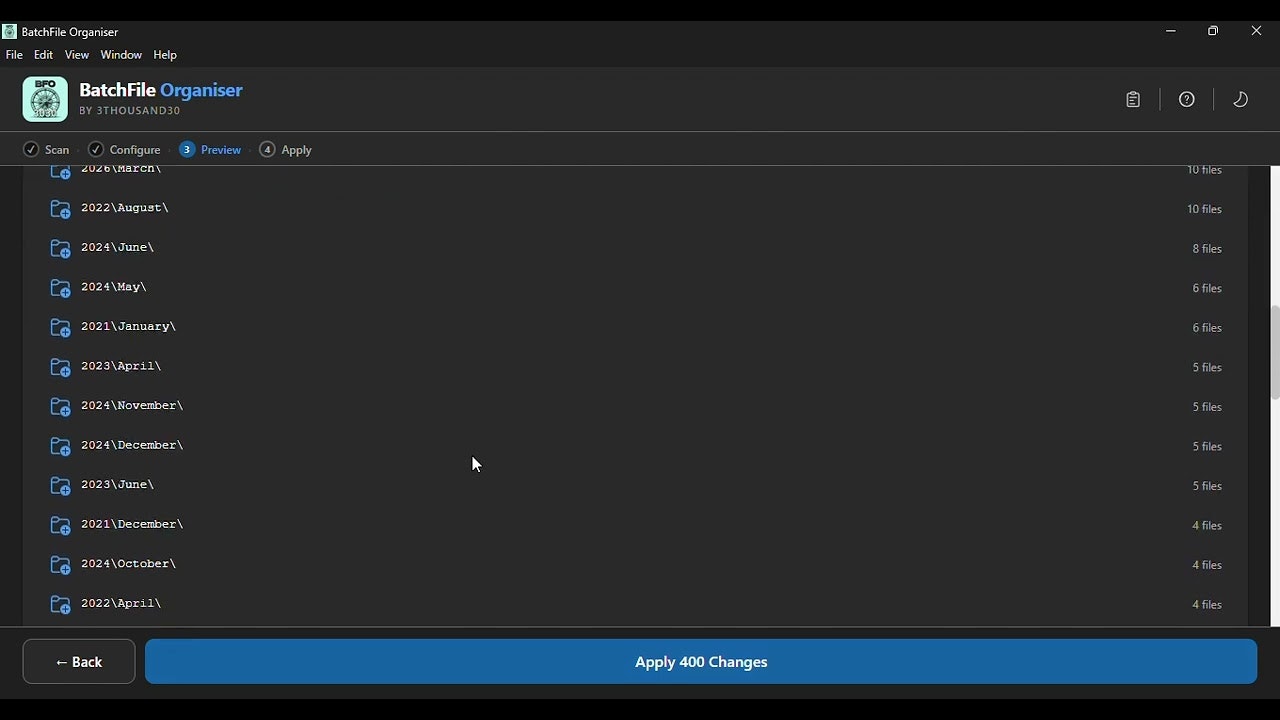Toggle dark mode with the moon icon

click(1240, 99)
